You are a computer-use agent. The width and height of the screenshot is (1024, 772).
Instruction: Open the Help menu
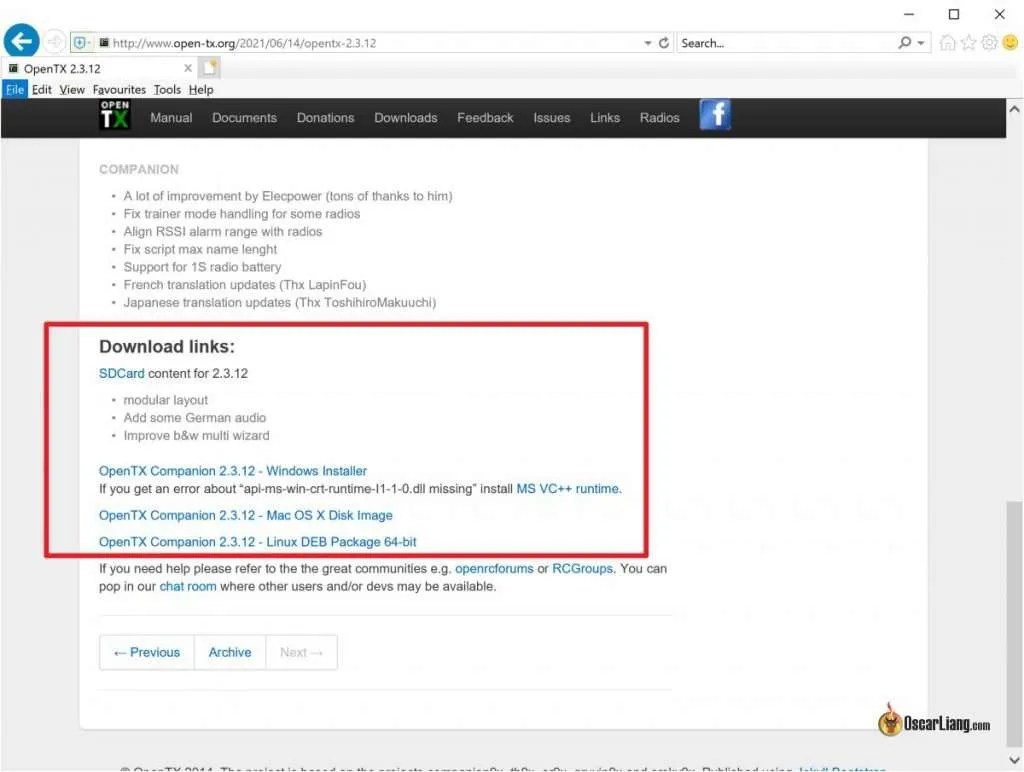[x=201, y=89]
